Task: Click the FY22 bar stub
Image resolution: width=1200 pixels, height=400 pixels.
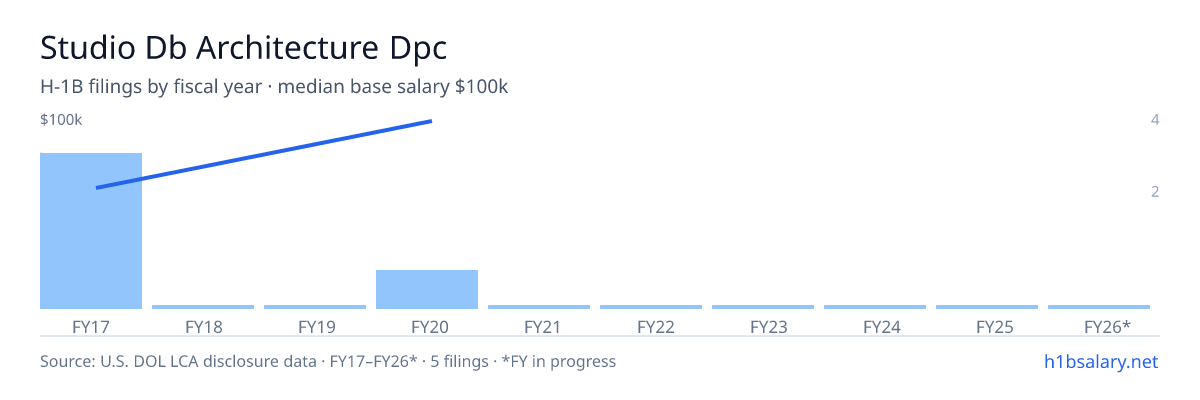Action: (651, 307)
